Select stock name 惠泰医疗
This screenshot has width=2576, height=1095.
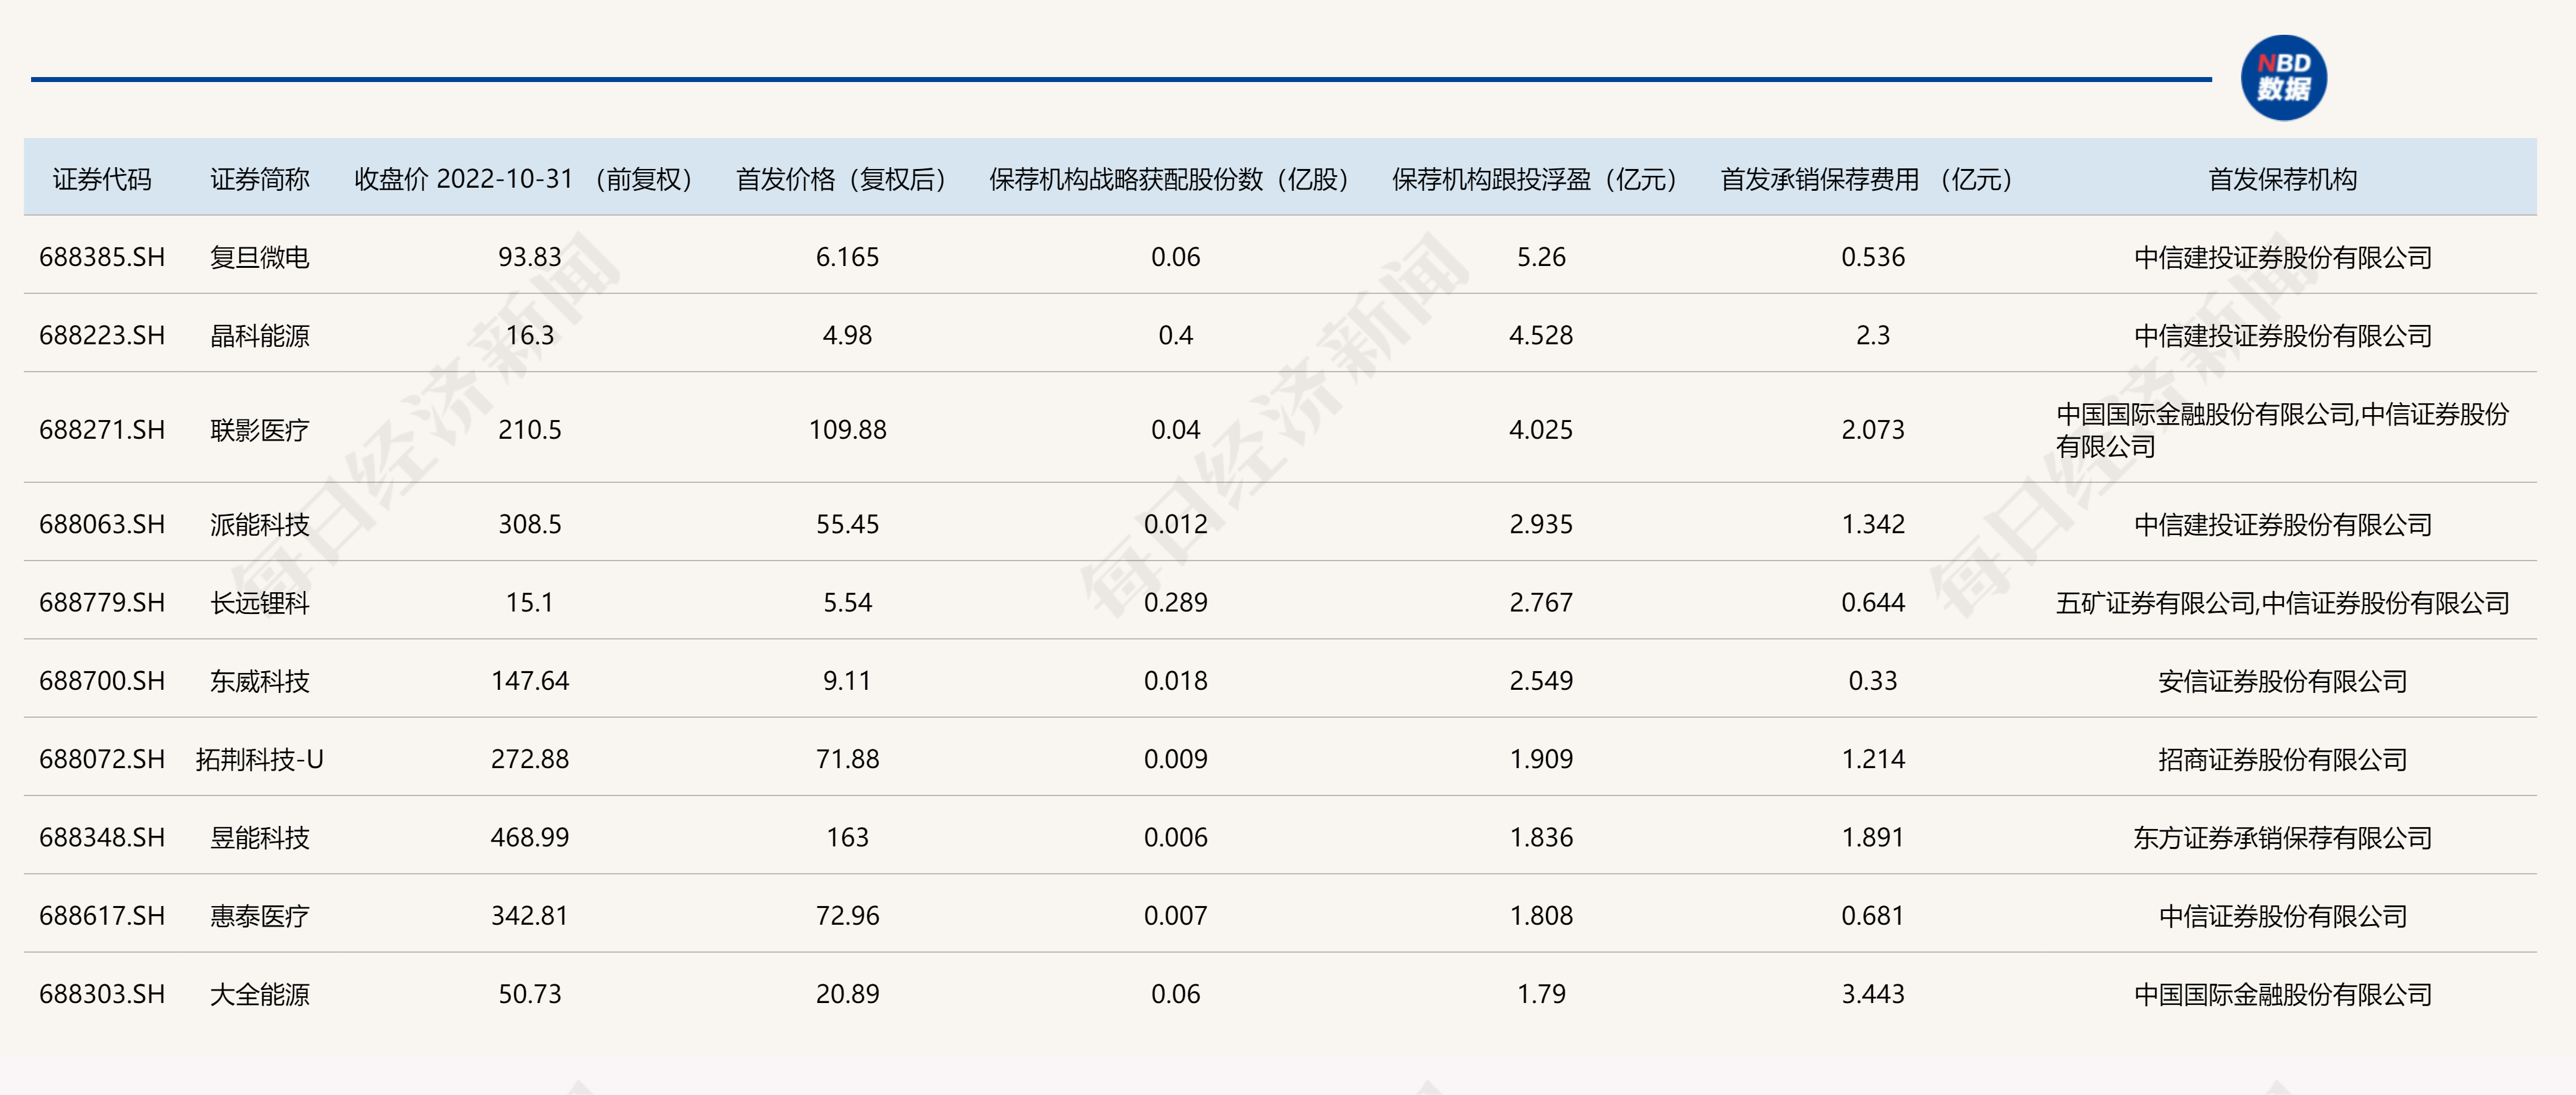coord(260,916)
